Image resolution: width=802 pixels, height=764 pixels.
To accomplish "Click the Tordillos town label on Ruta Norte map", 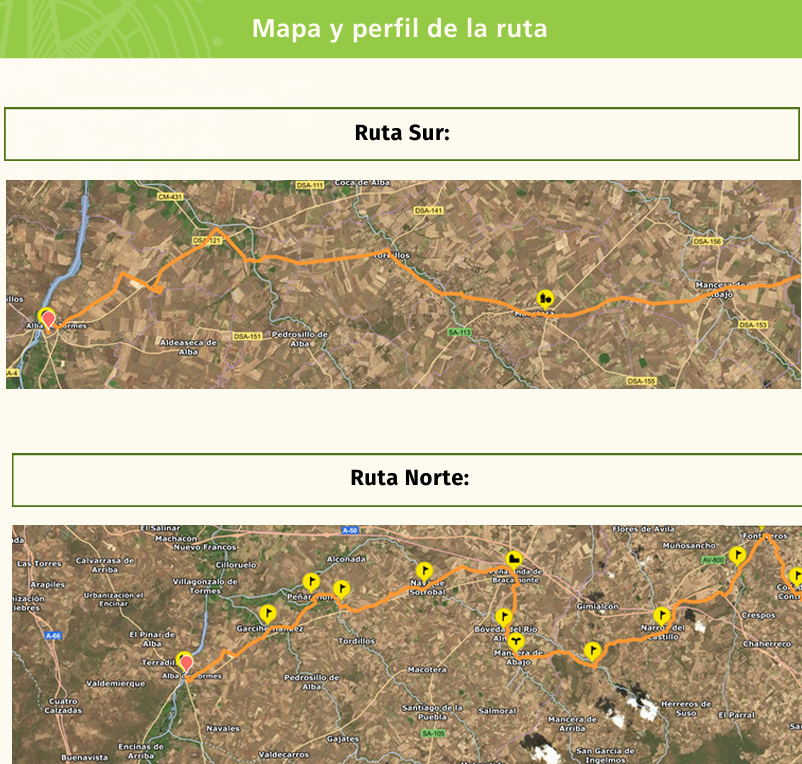I will point(357,640).
